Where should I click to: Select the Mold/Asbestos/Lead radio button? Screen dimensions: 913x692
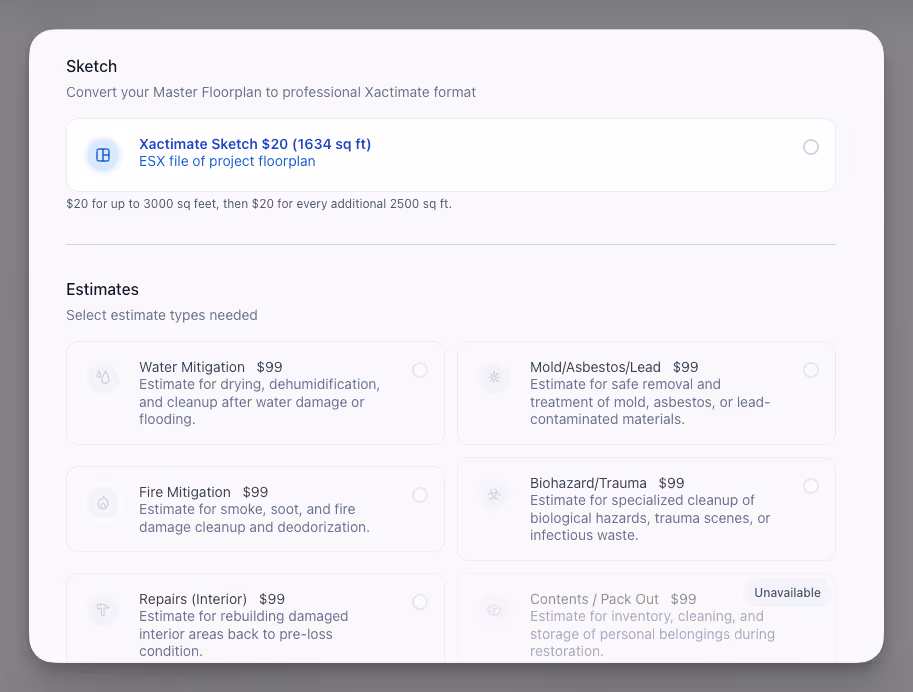811,370
